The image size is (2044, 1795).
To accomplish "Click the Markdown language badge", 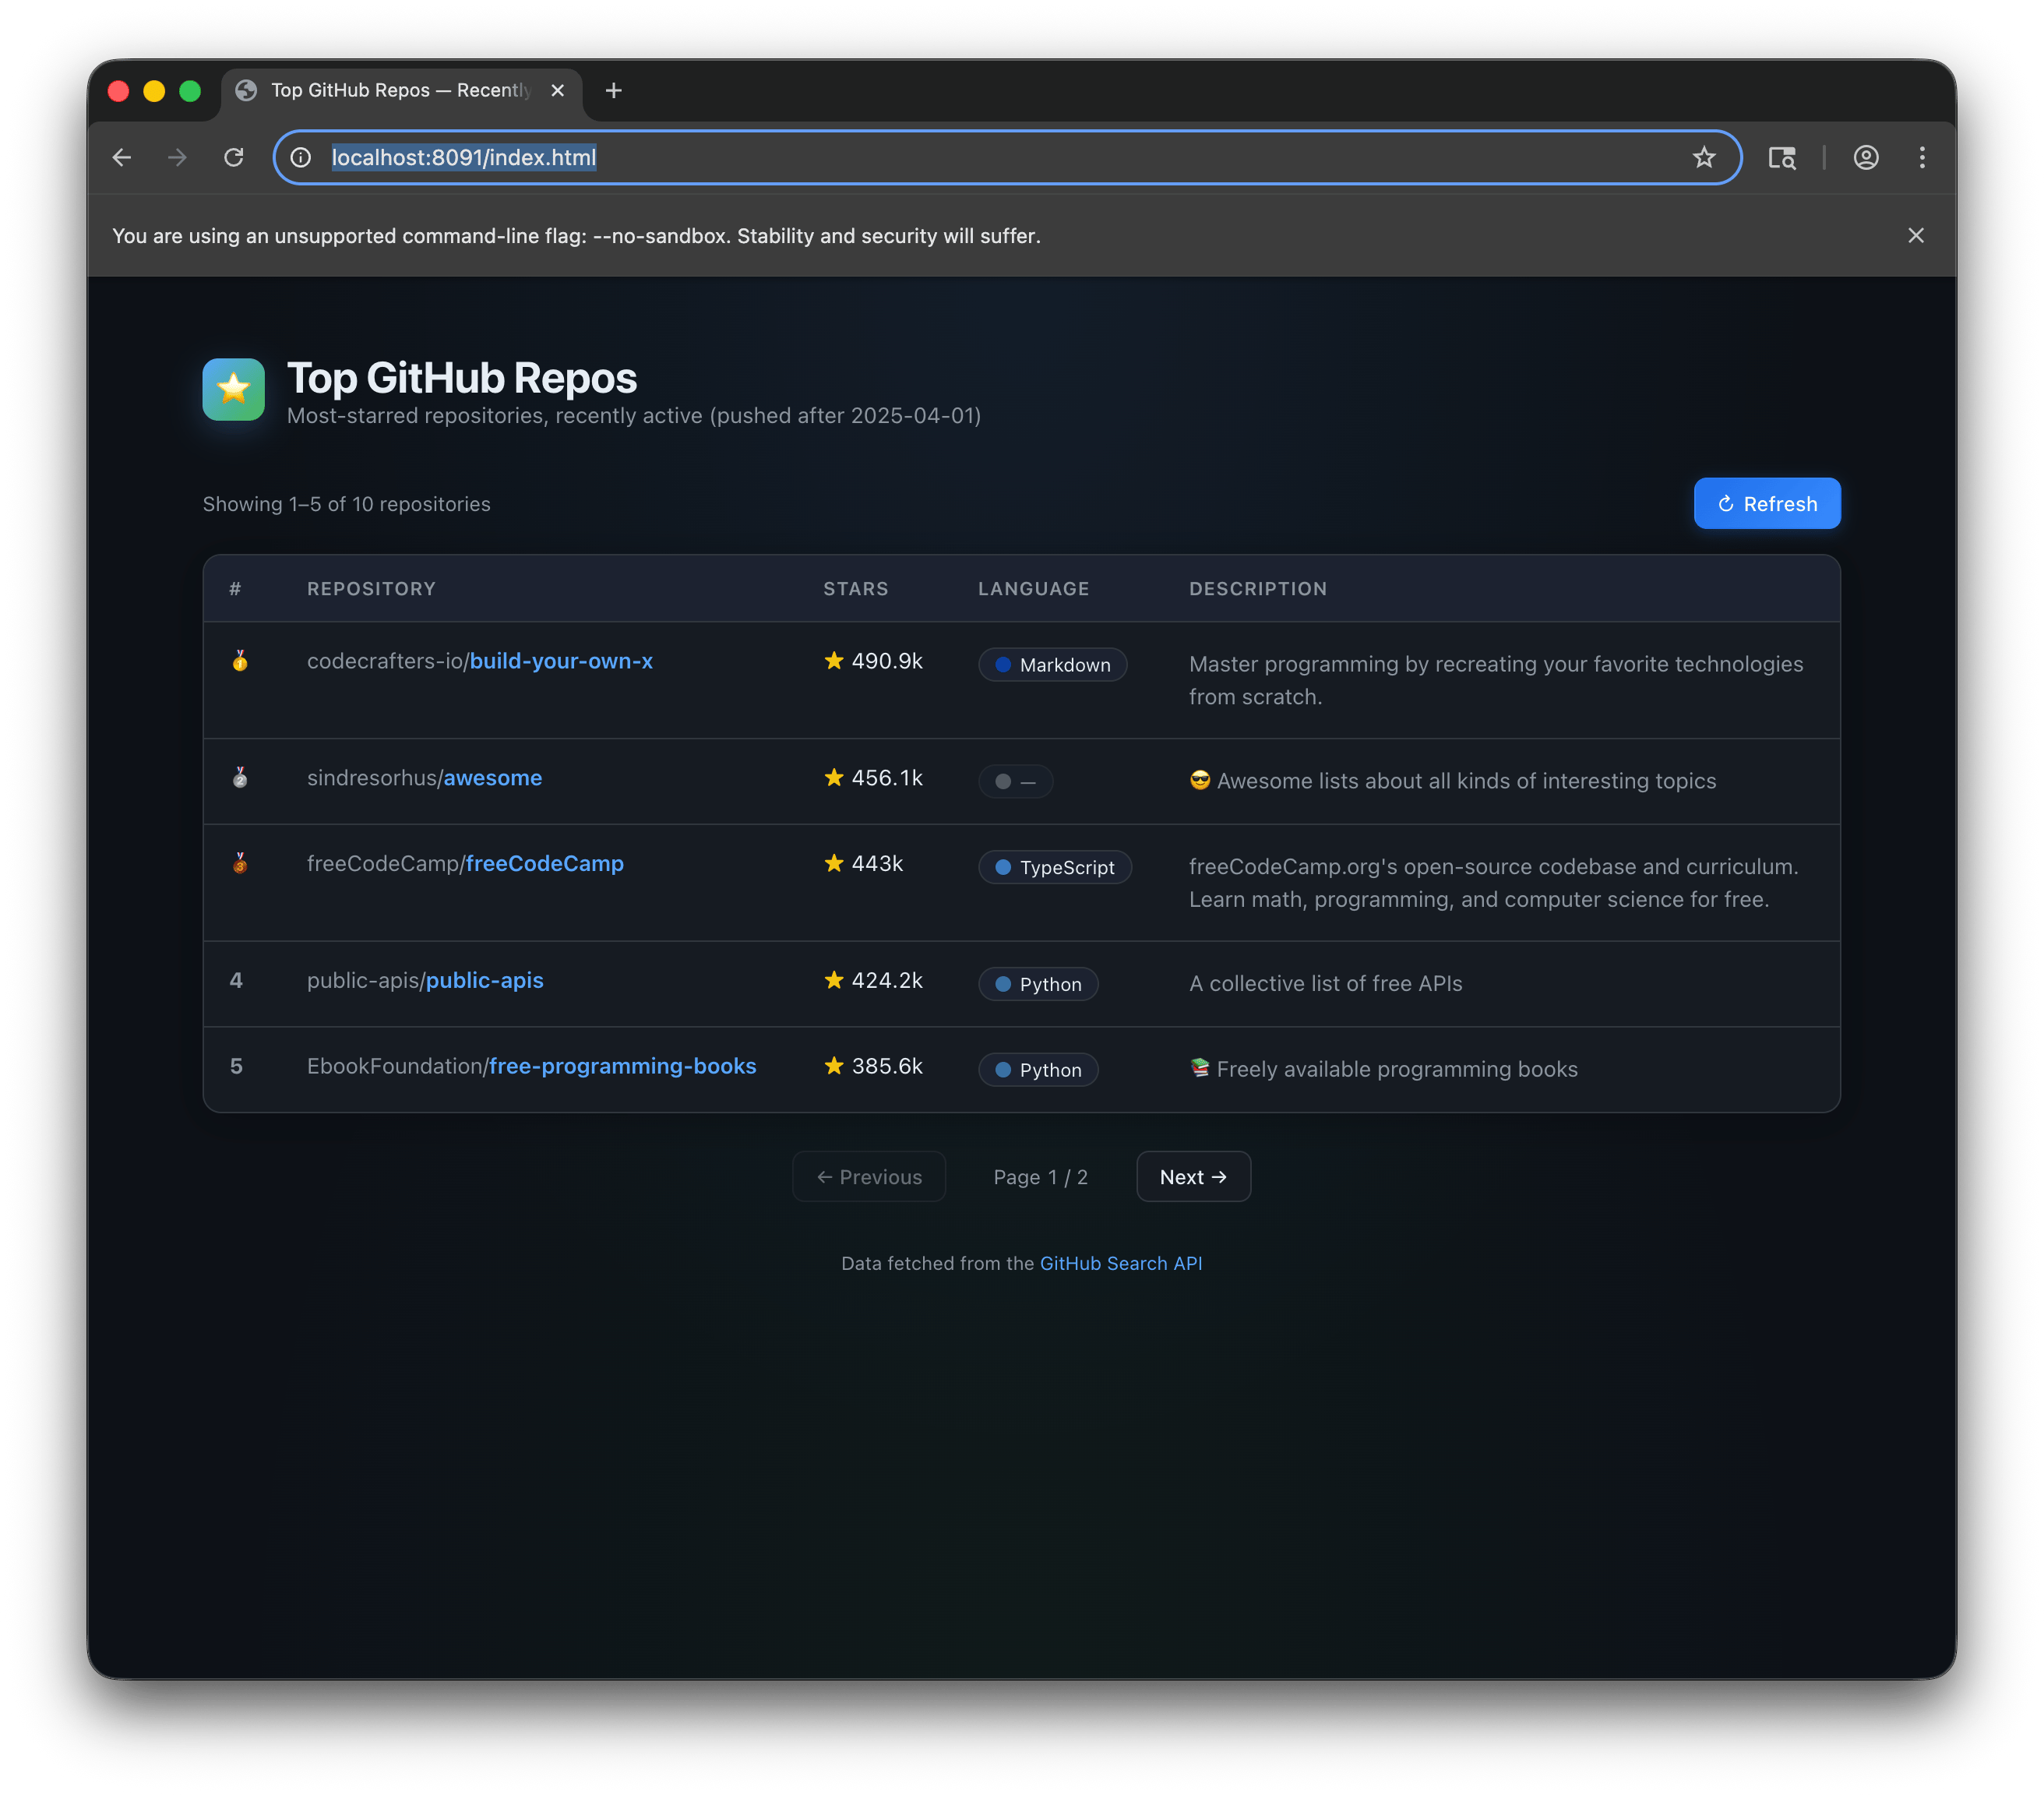I will 1053,665.
